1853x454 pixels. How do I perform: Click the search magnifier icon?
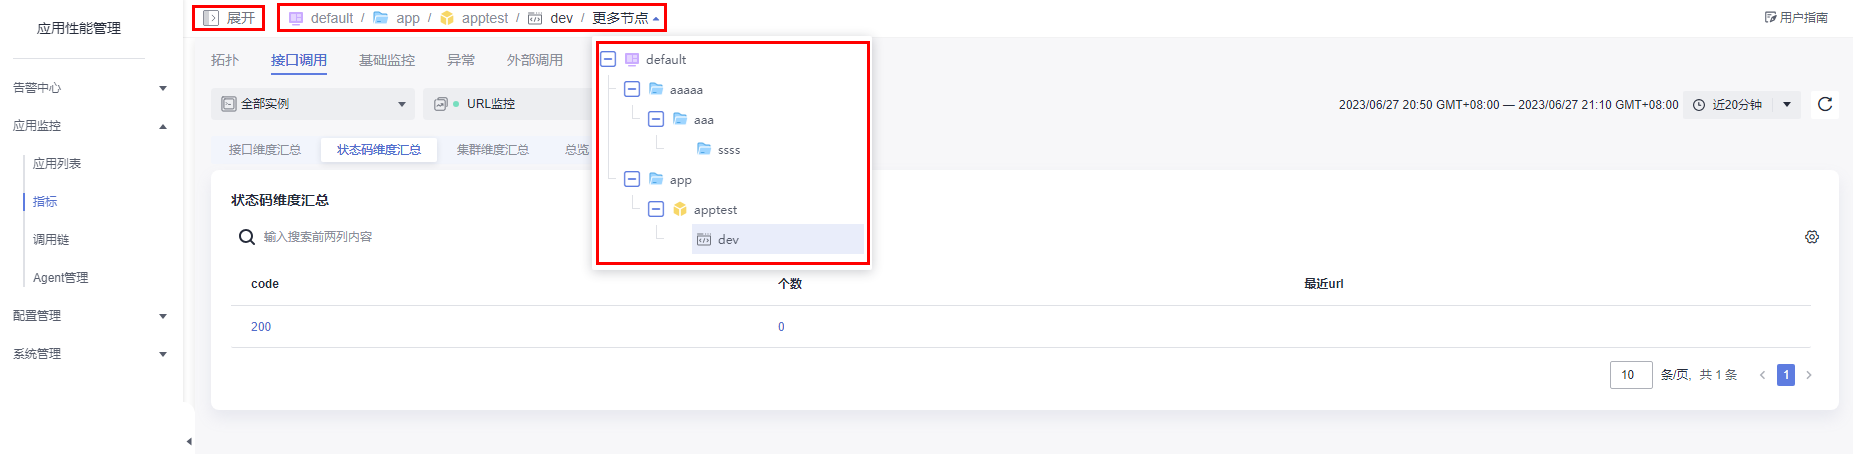[x=246, y=237]
